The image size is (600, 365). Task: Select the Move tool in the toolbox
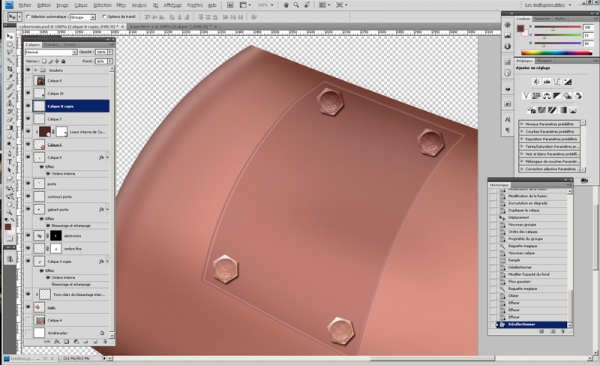point(10,37)
